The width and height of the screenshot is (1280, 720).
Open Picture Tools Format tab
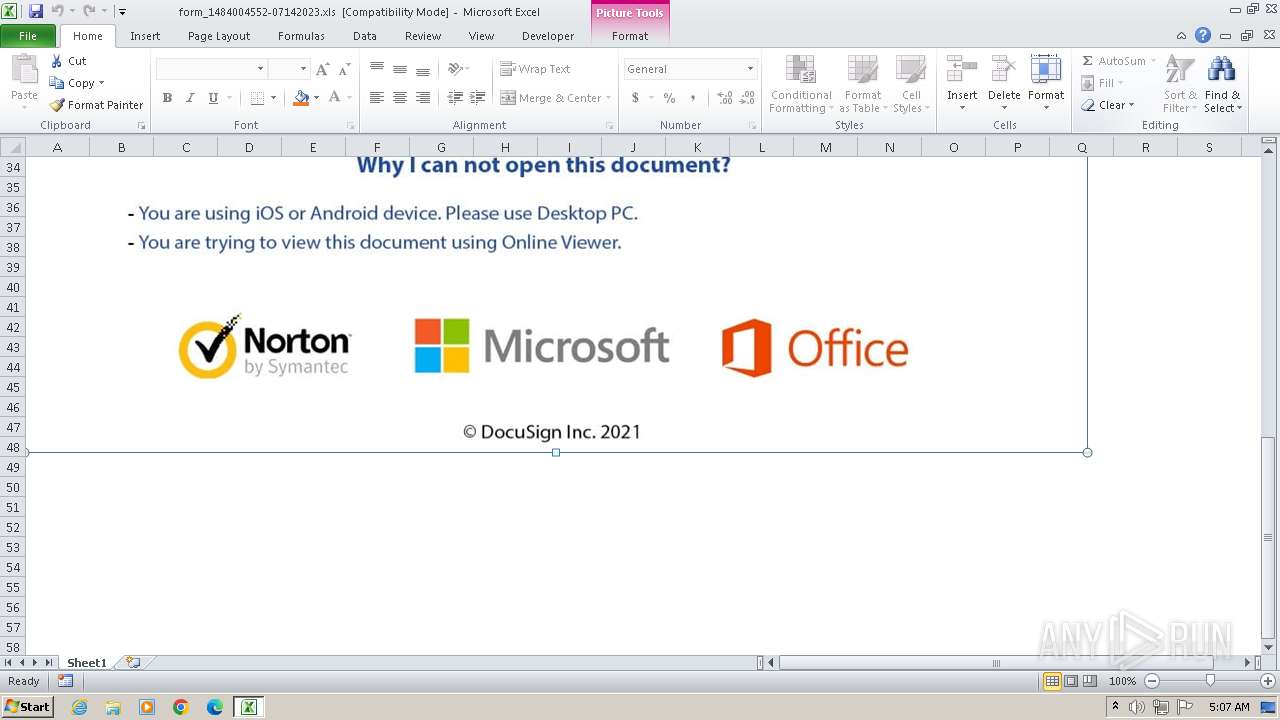tap(630, 36)
